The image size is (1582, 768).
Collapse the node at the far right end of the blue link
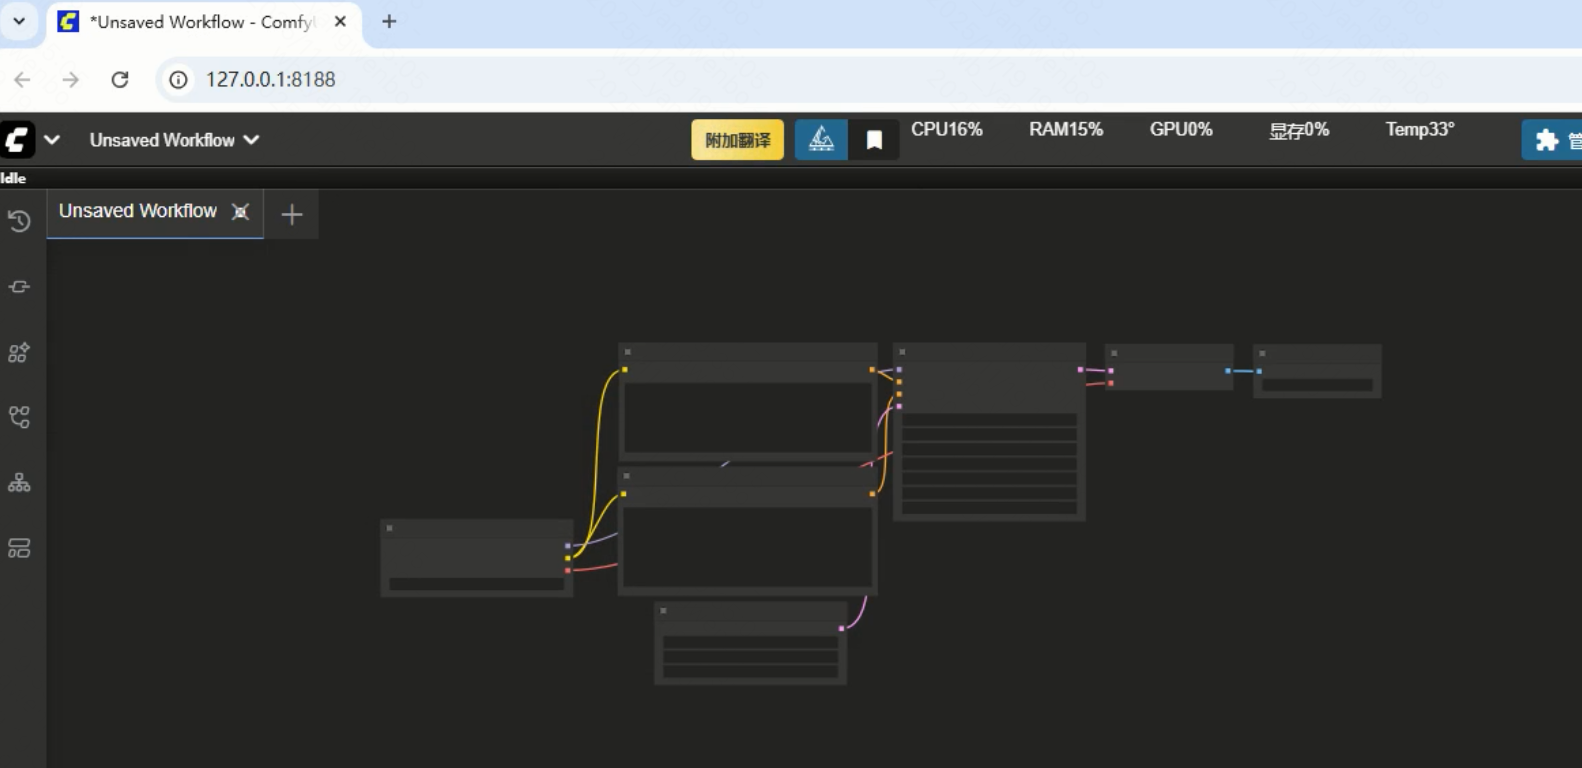1262,353
